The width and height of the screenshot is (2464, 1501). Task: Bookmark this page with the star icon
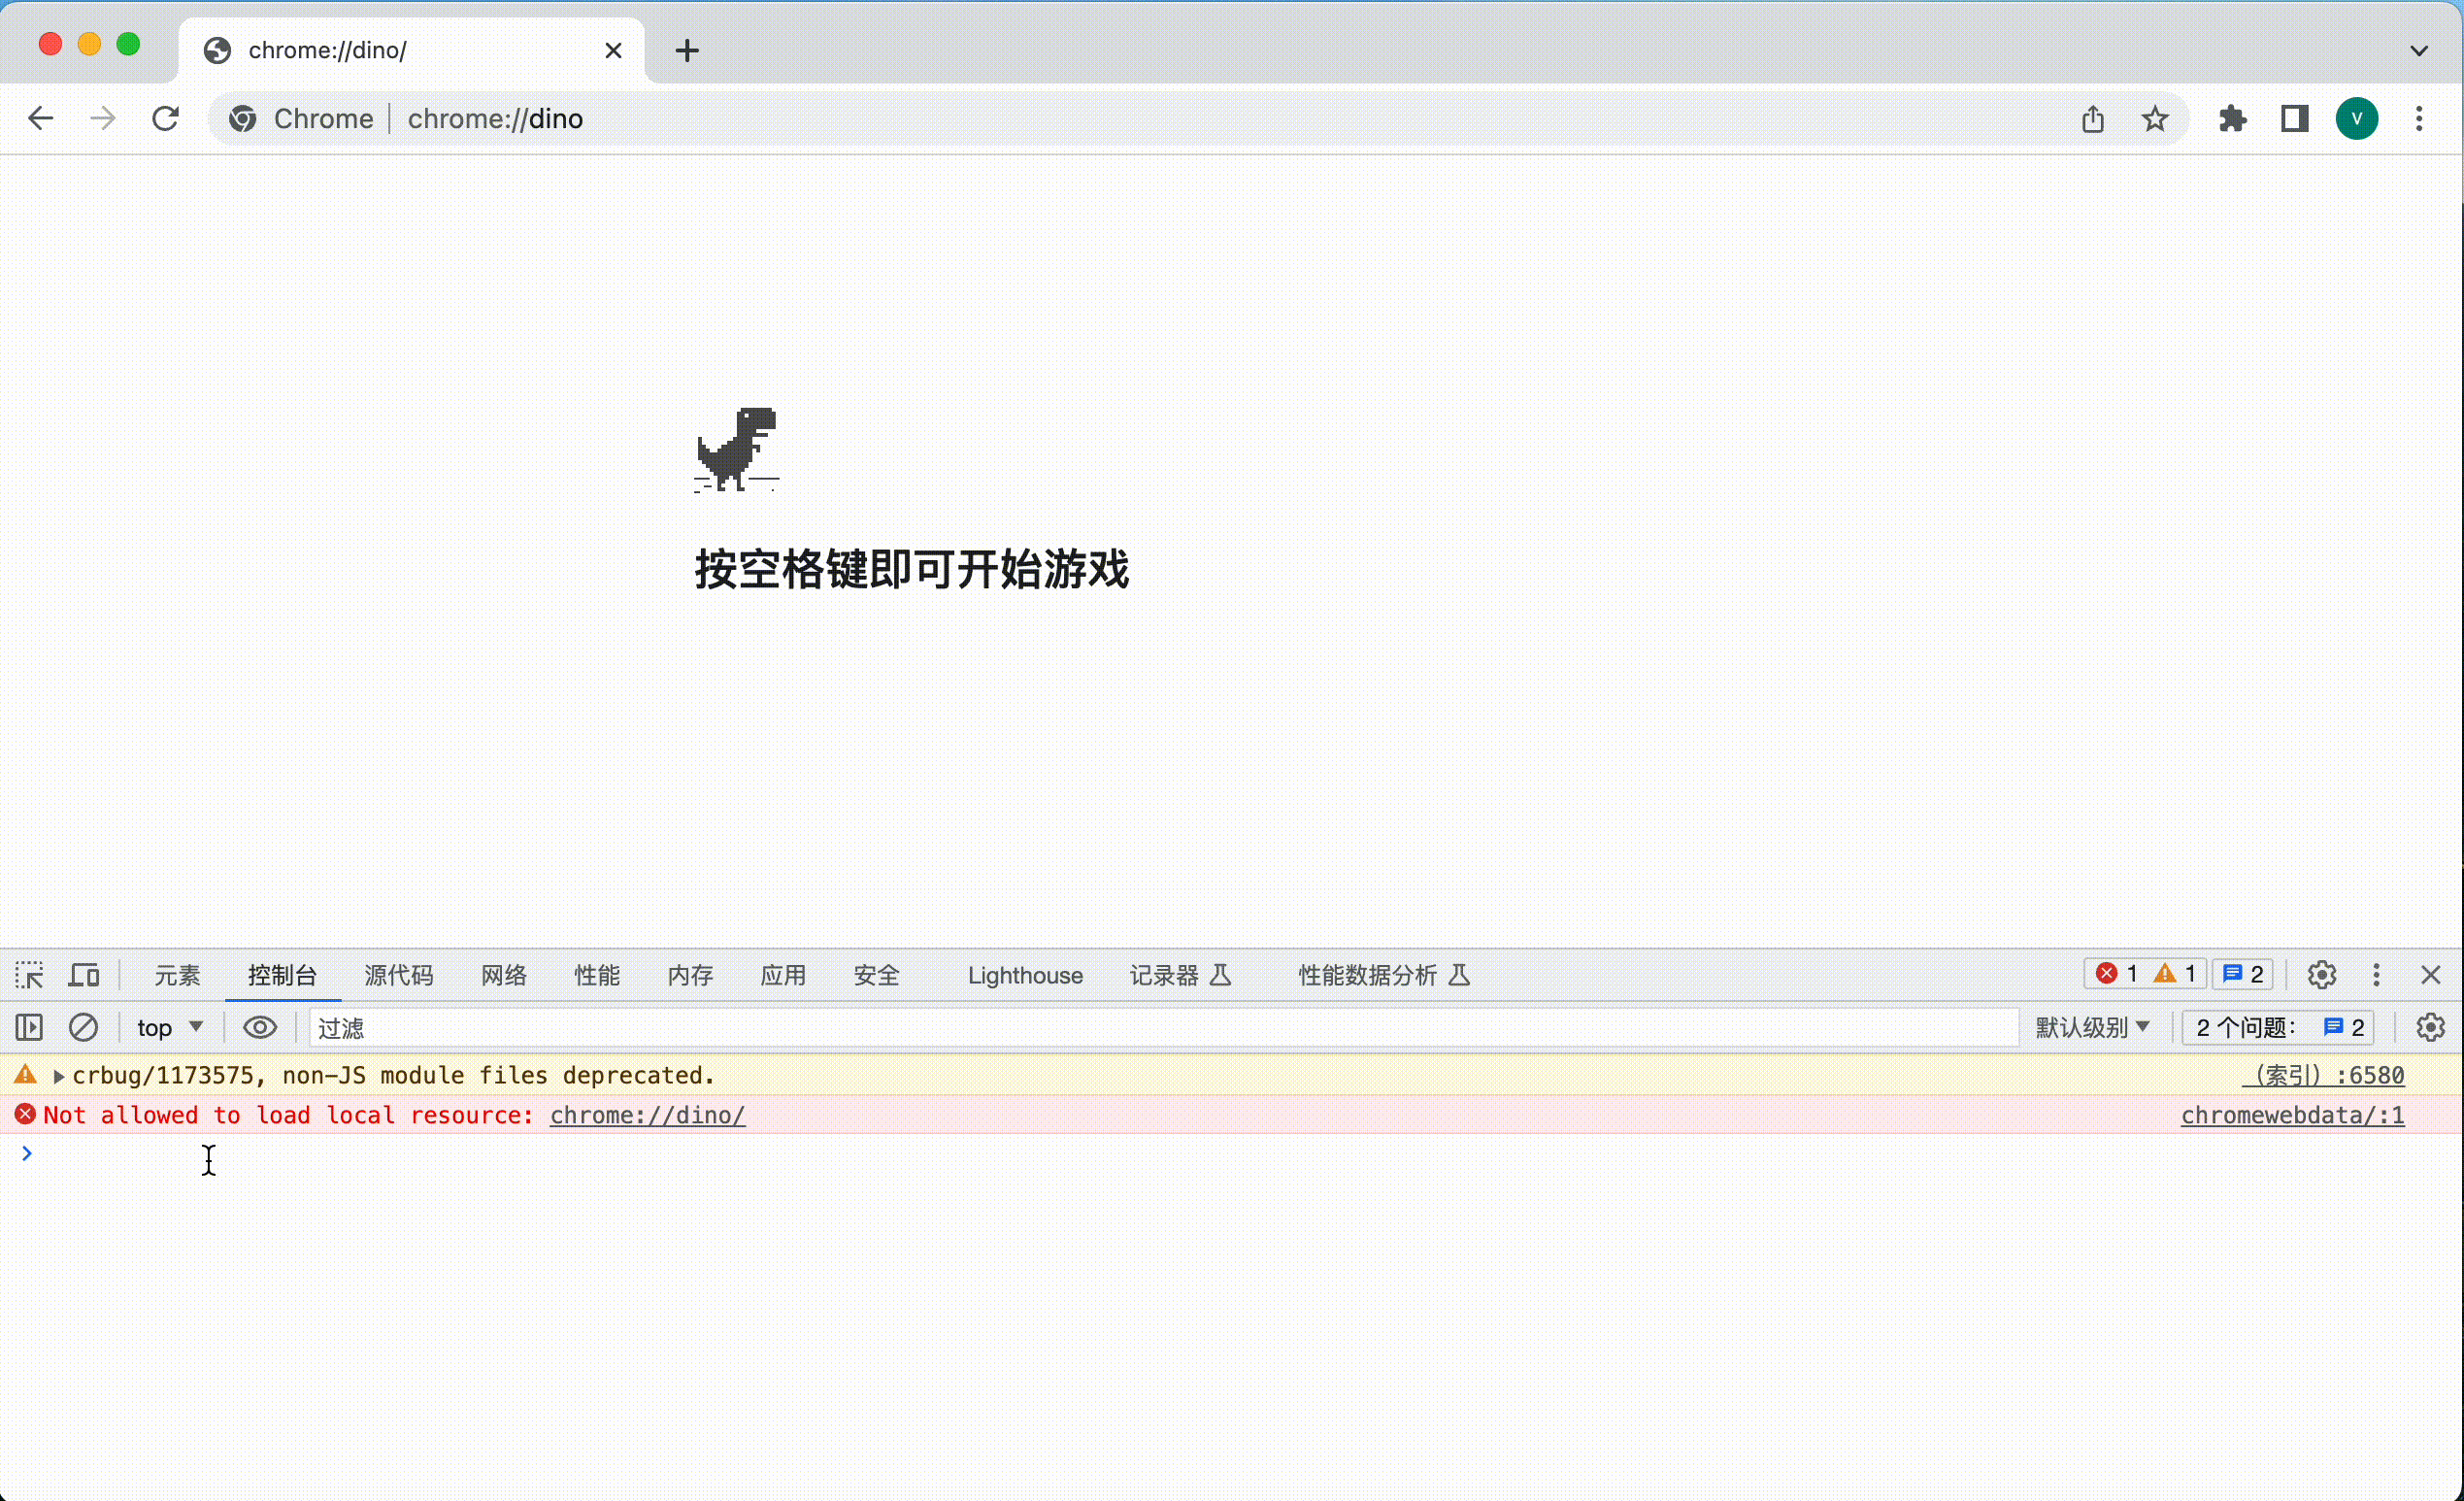point(2155,119)
